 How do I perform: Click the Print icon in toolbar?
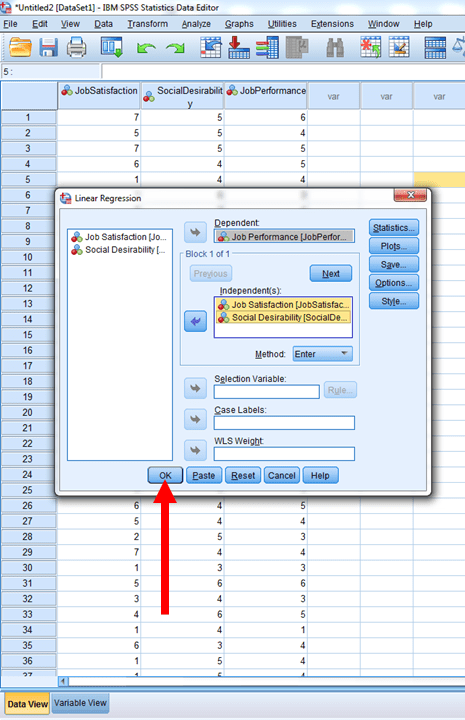pyautogui.click(x=76, y=47)
